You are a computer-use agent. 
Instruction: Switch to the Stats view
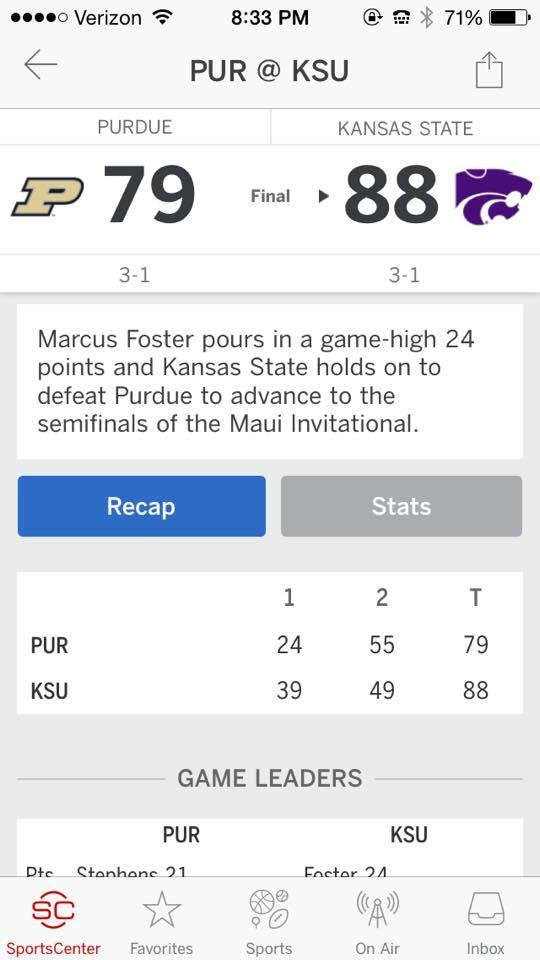[x=402, y=506]
